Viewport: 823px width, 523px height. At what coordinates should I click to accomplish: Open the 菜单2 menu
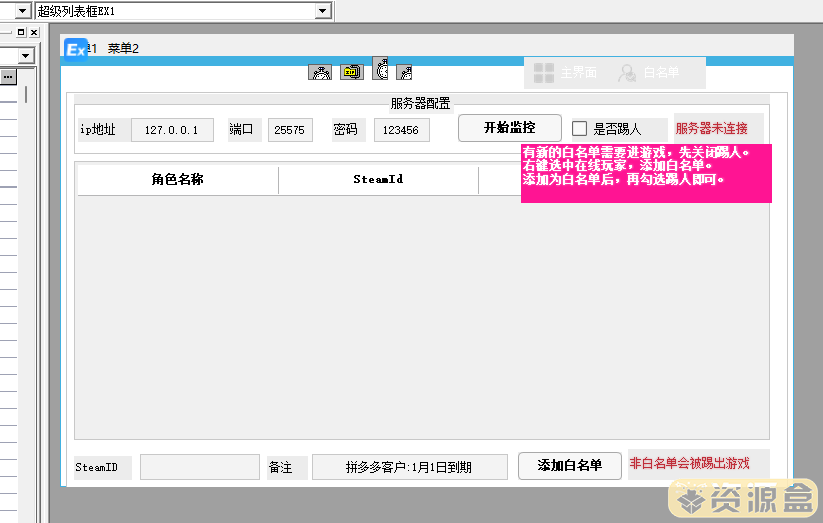123,48
